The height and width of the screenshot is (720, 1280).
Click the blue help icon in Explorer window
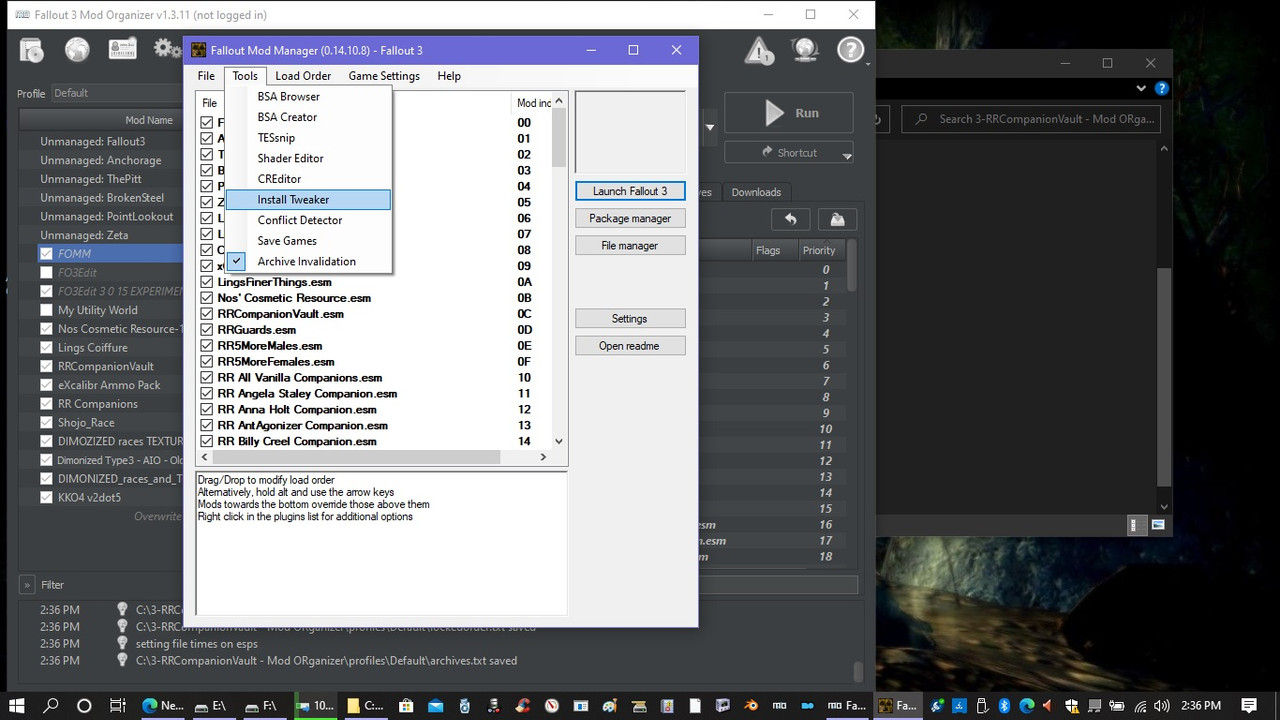click(x=1161, y=88)
